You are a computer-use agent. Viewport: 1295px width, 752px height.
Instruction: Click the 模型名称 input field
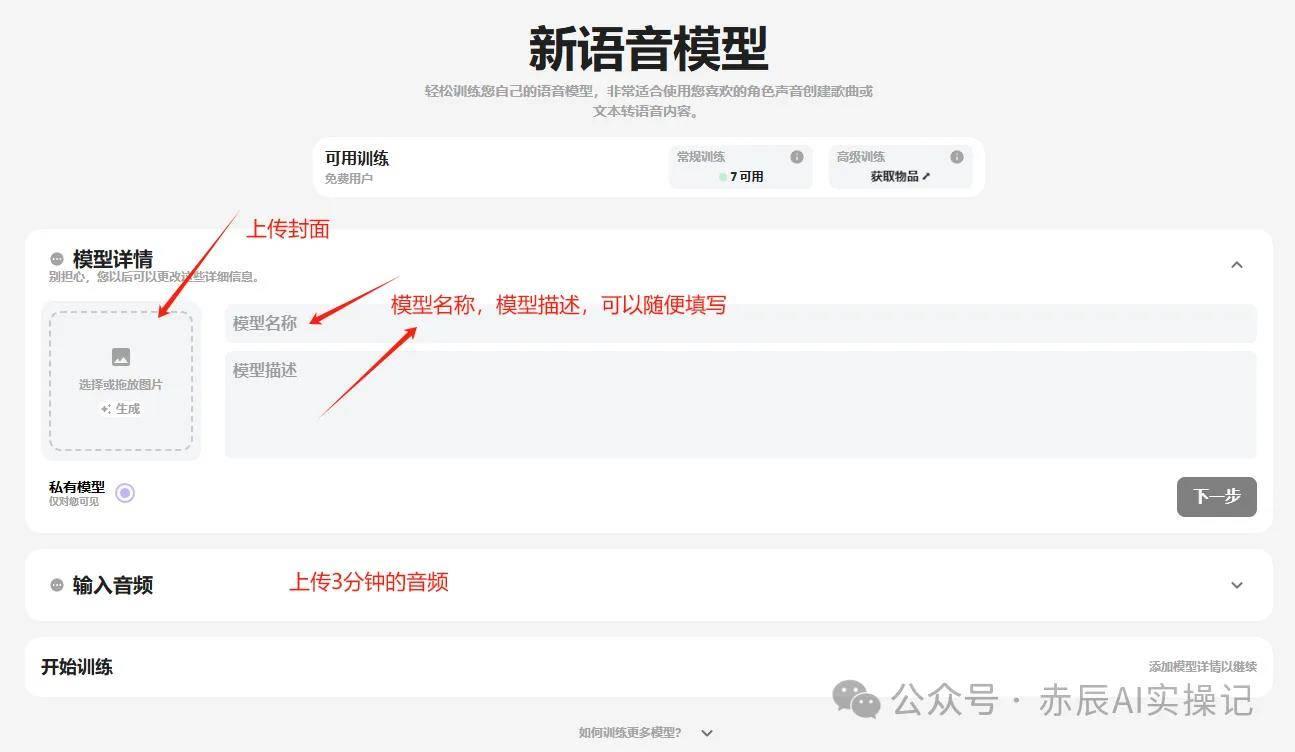(x=741, y=323)
